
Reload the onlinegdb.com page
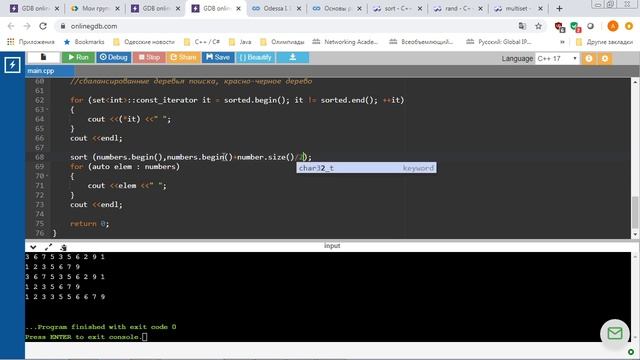click(x=43, y=26)
